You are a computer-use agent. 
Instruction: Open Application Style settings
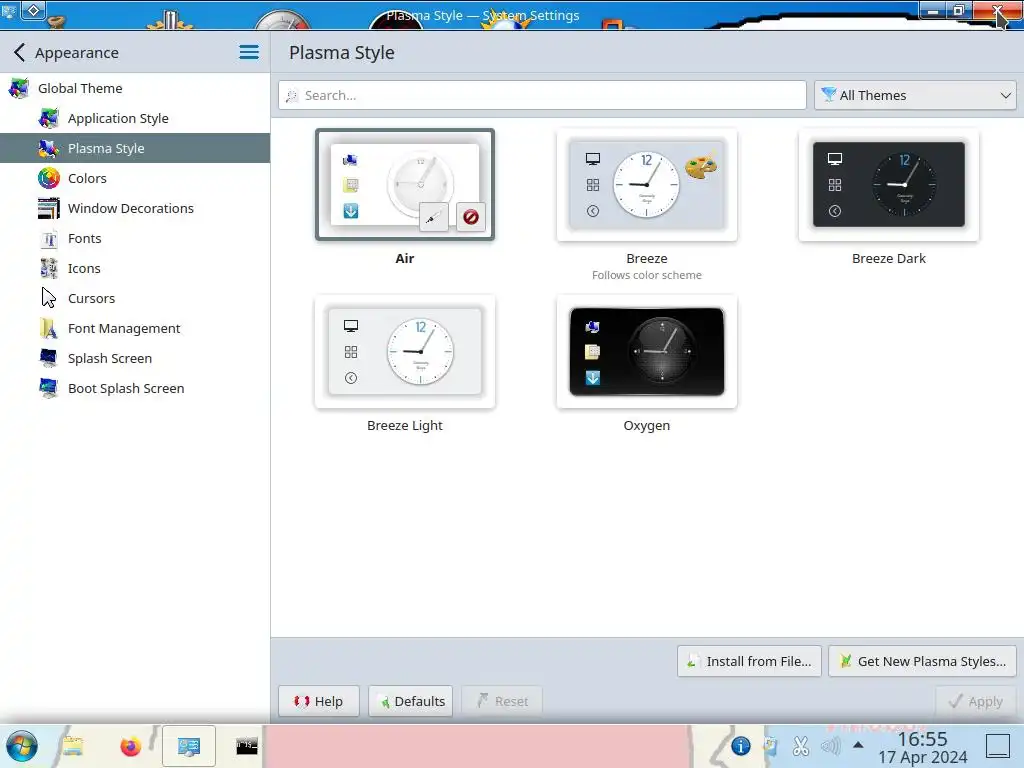(135, 118)
